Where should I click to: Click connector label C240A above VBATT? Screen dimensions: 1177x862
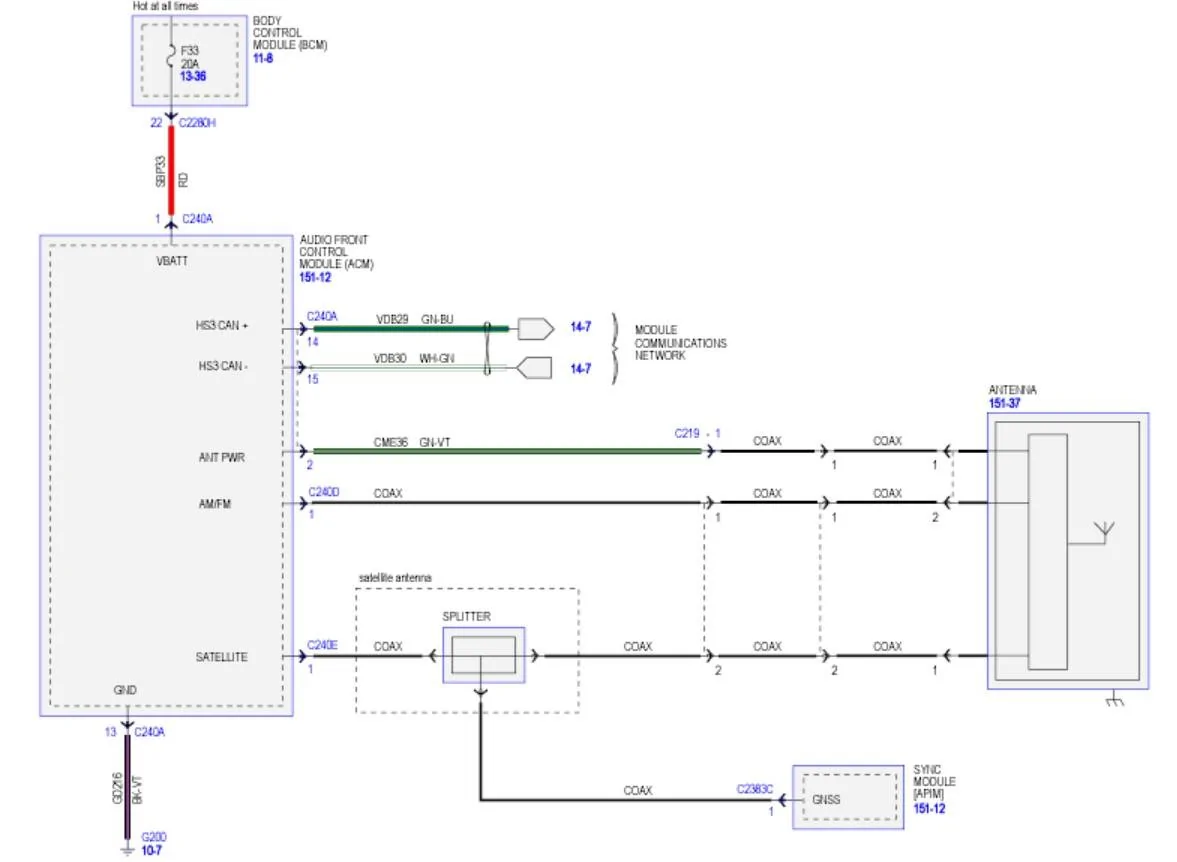[x=197, y=219]
